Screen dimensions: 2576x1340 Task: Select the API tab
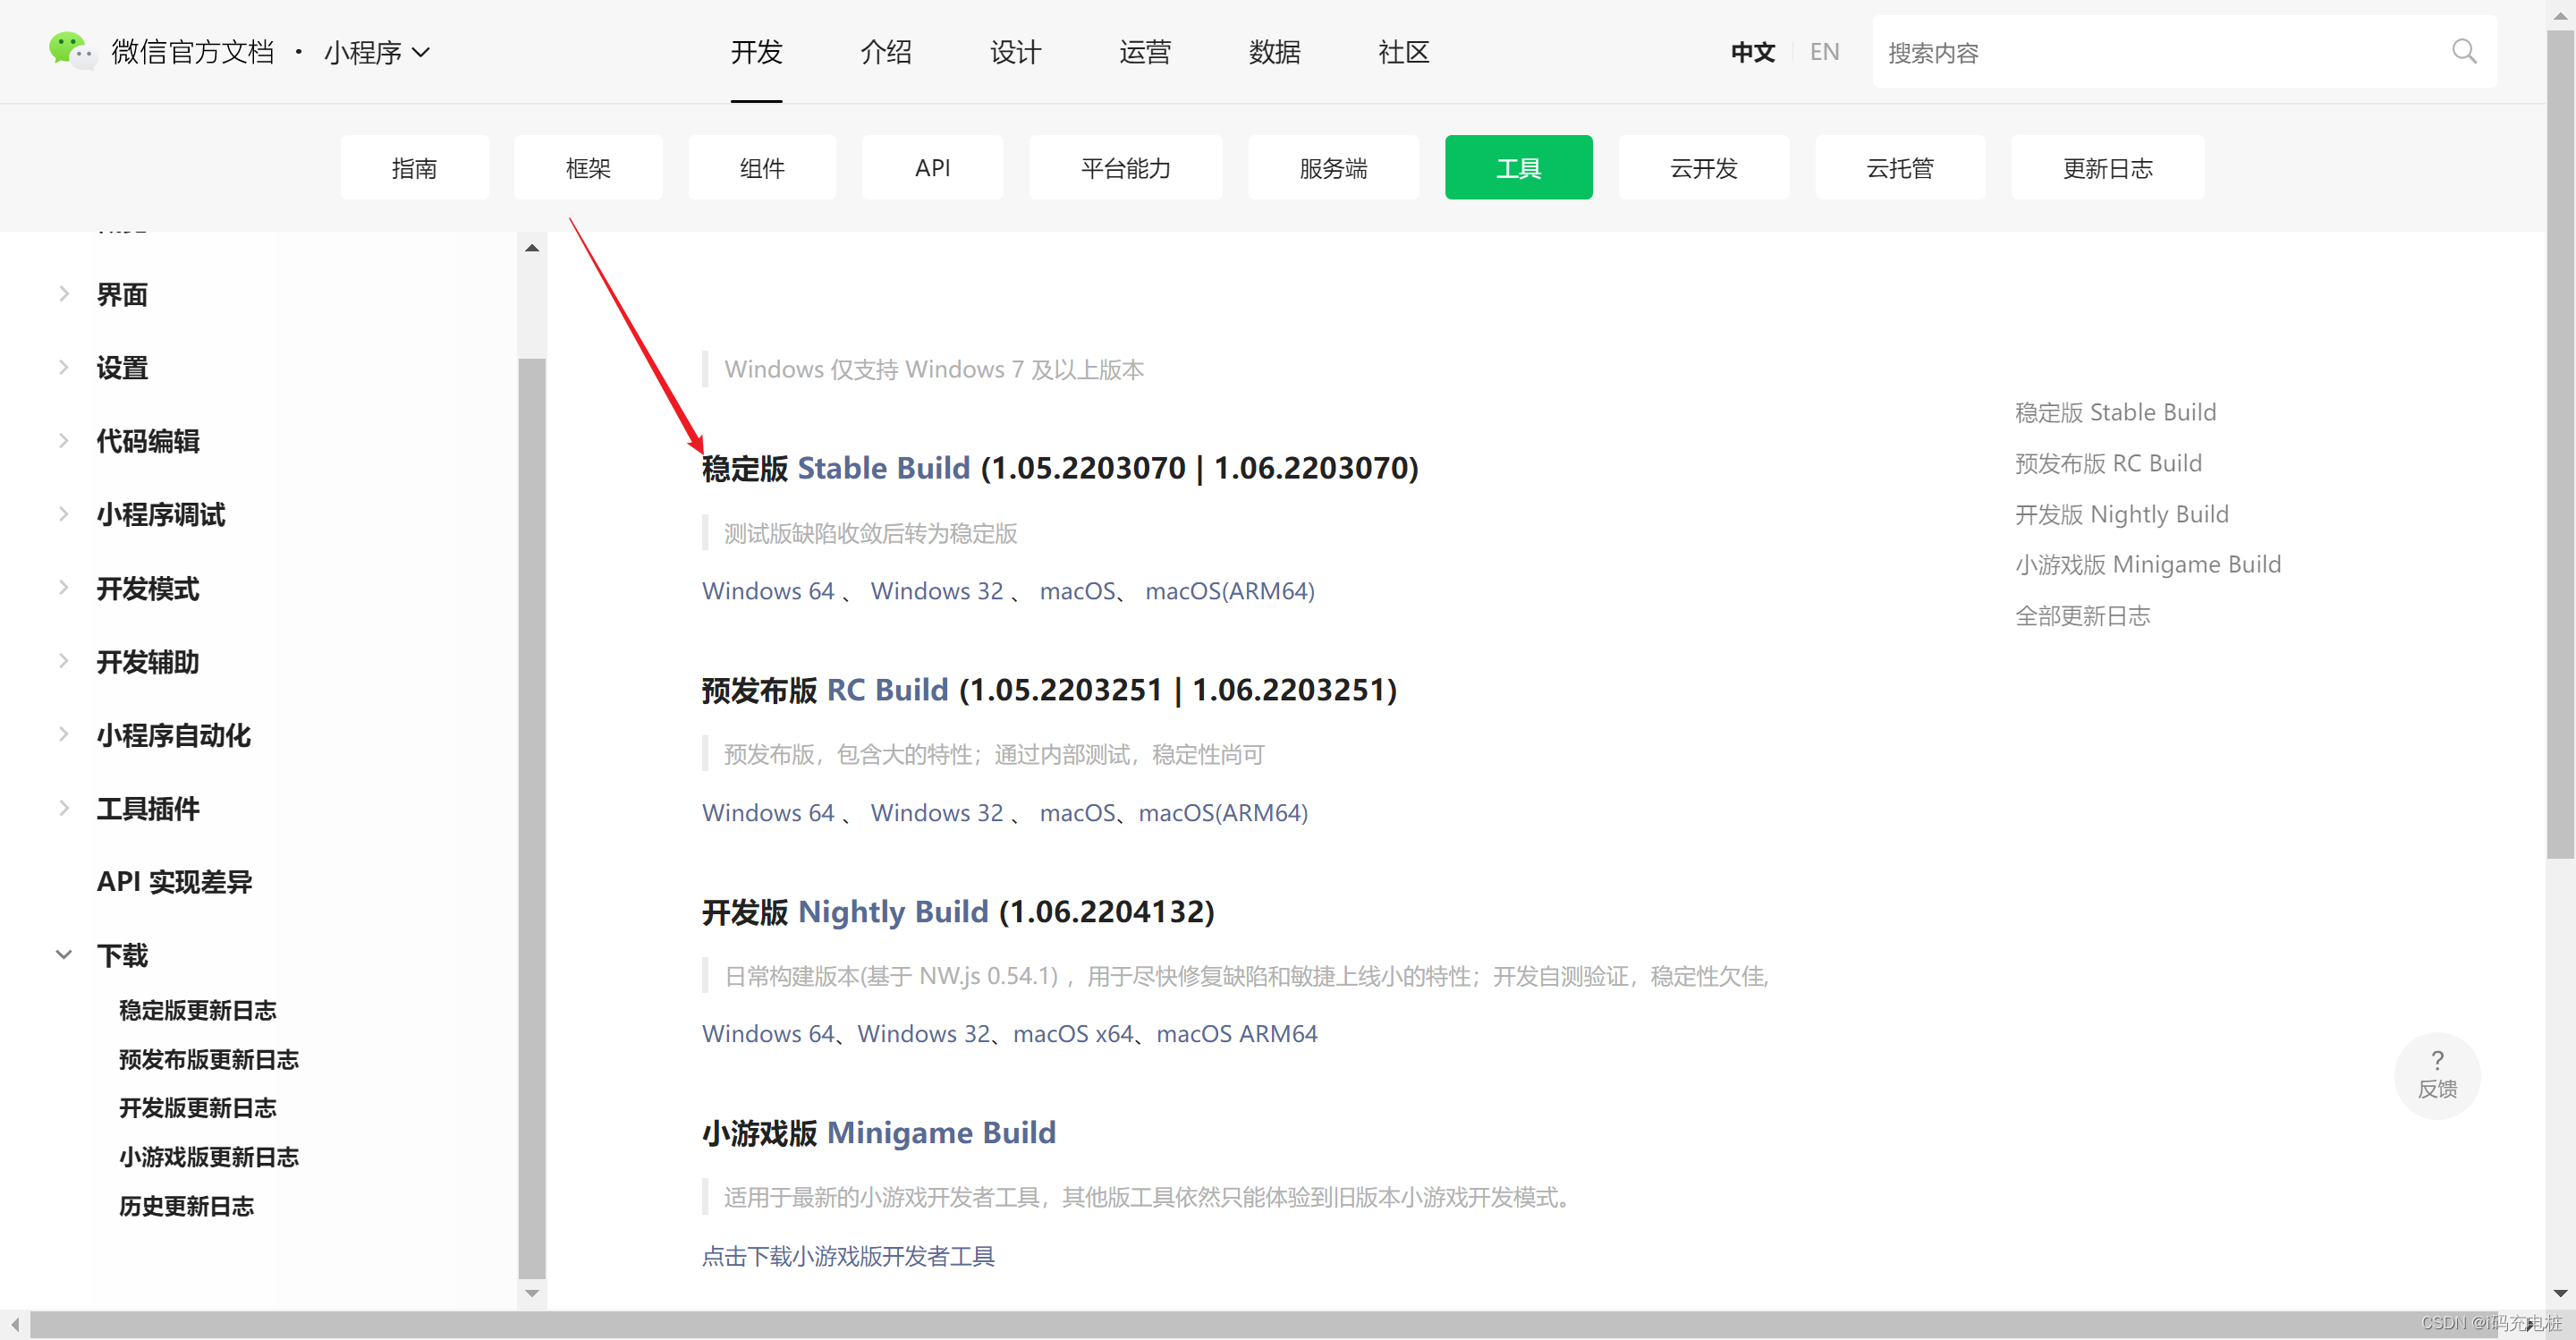[932, 167]
